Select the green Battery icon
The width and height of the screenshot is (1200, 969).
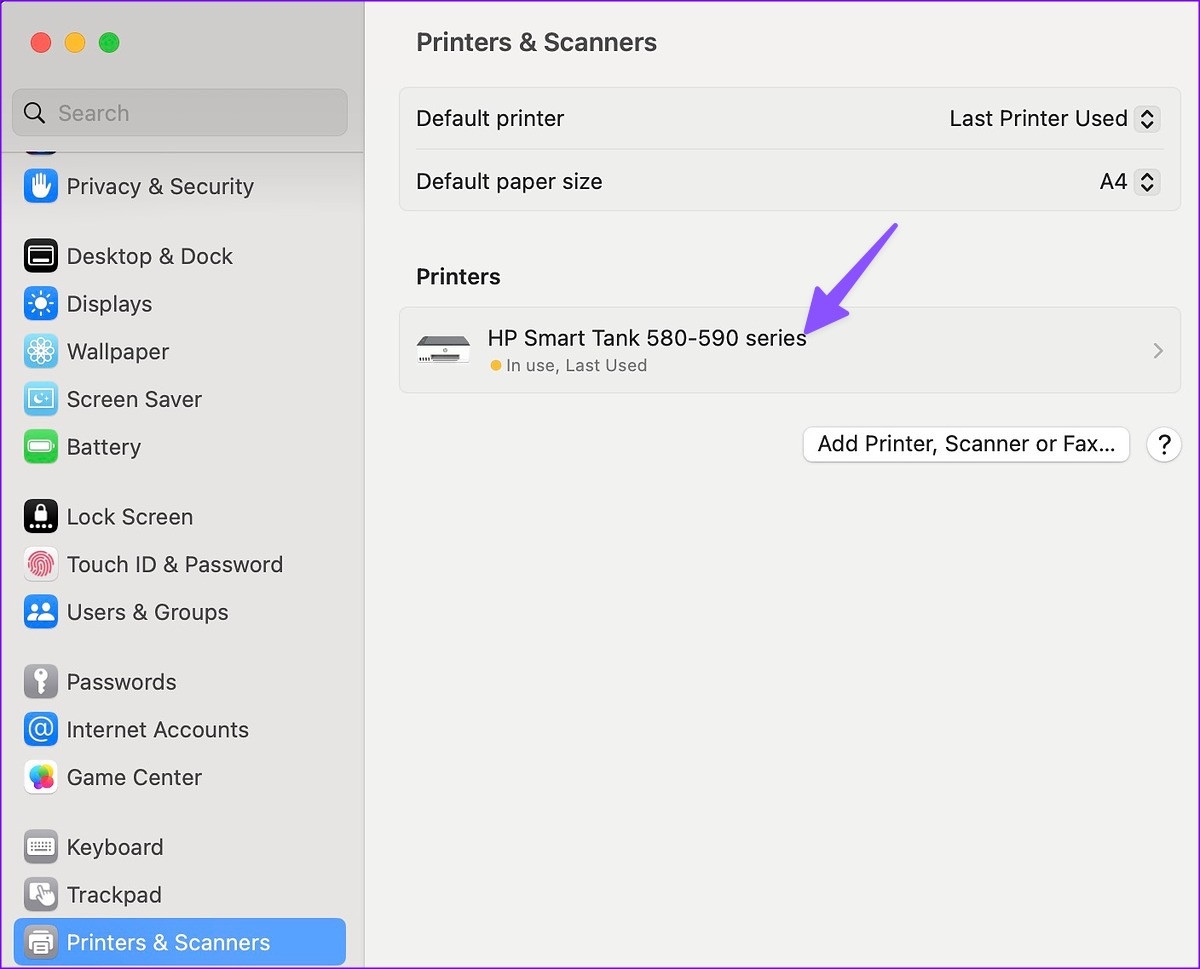41,447
